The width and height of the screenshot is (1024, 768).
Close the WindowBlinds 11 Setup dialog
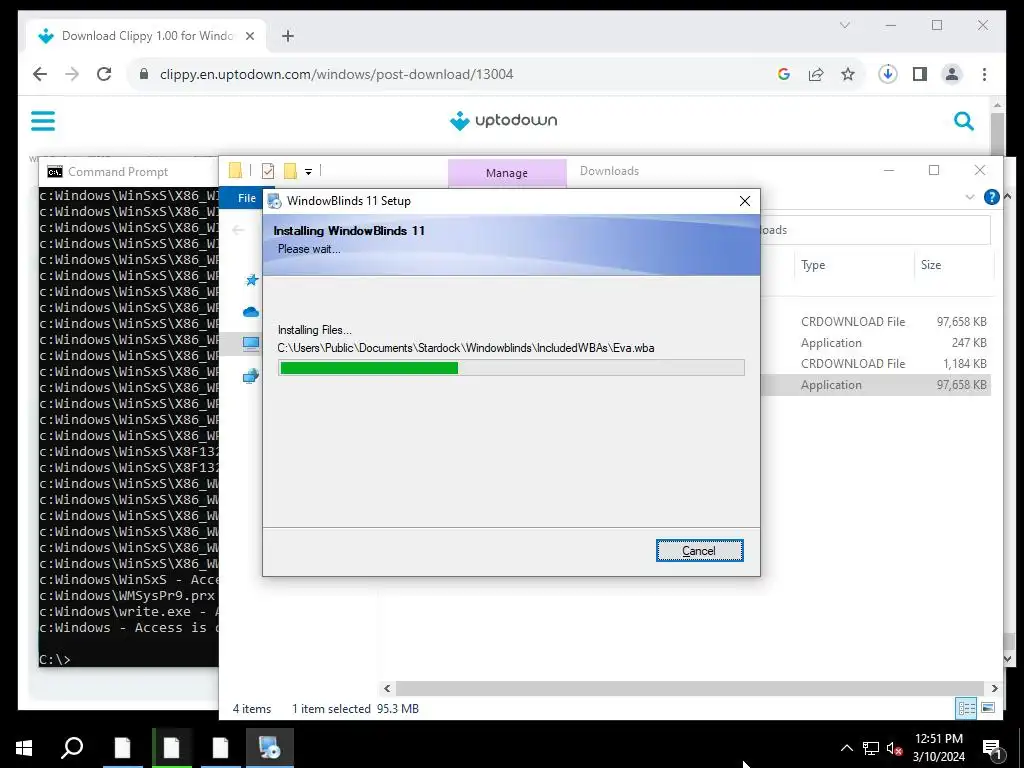744,201
